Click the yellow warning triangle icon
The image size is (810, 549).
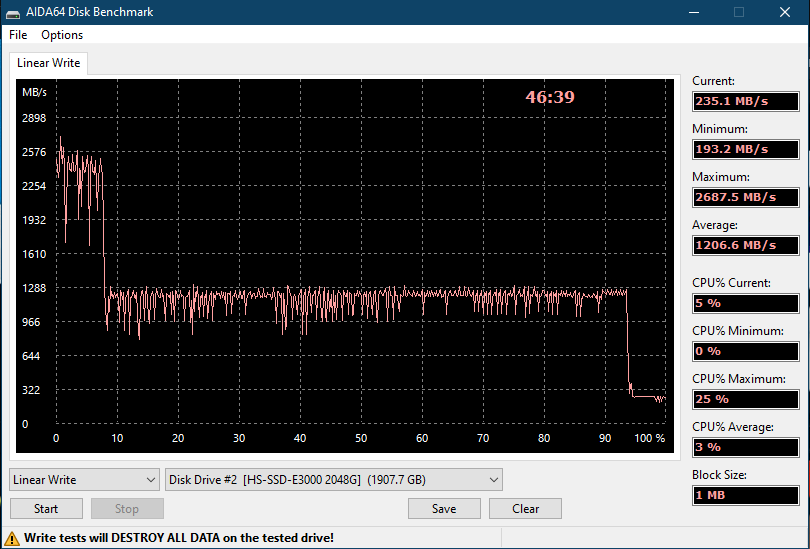pyautogui.click(x=12, y=538)
